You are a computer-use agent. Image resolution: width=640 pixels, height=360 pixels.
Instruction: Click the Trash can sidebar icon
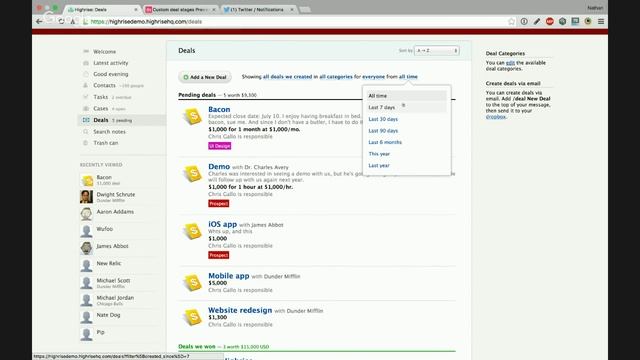click(86, 143)
